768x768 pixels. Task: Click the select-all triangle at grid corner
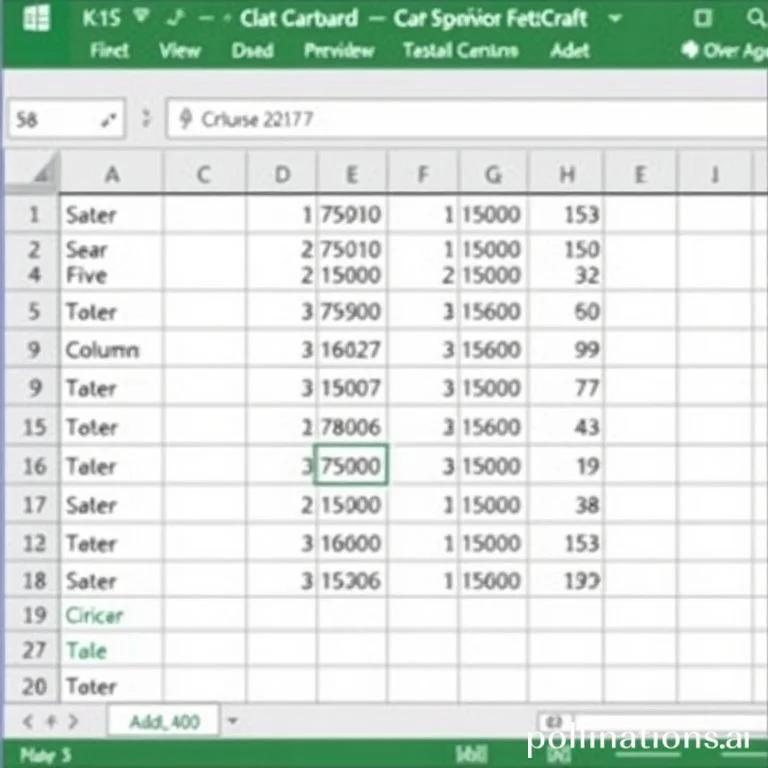coord(40,174)
